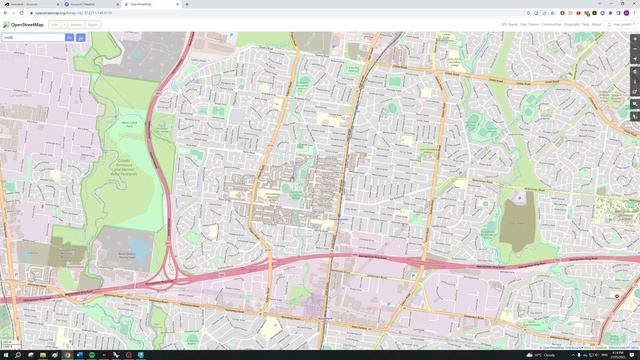Open the Map Key panel

pyautogui.click(x=635, y=82)
